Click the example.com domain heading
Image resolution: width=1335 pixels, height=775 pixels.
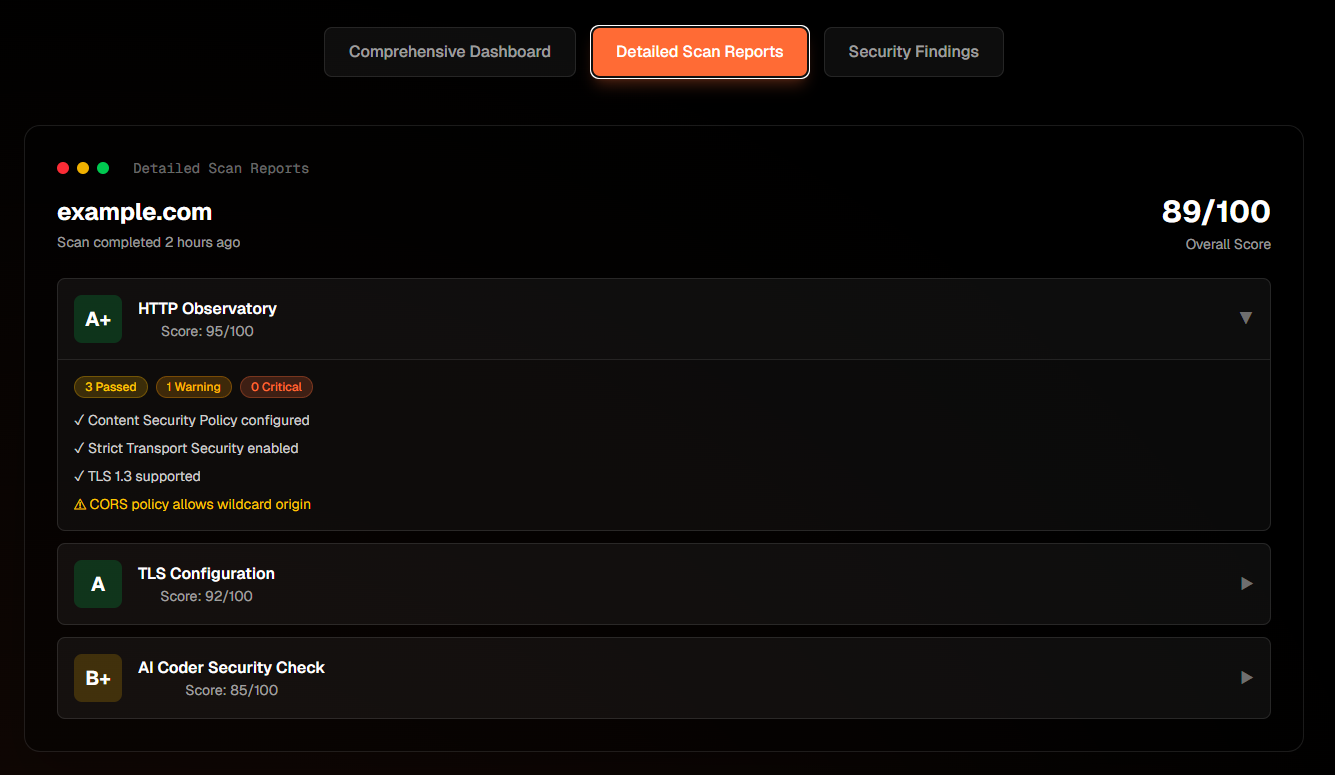134,212
